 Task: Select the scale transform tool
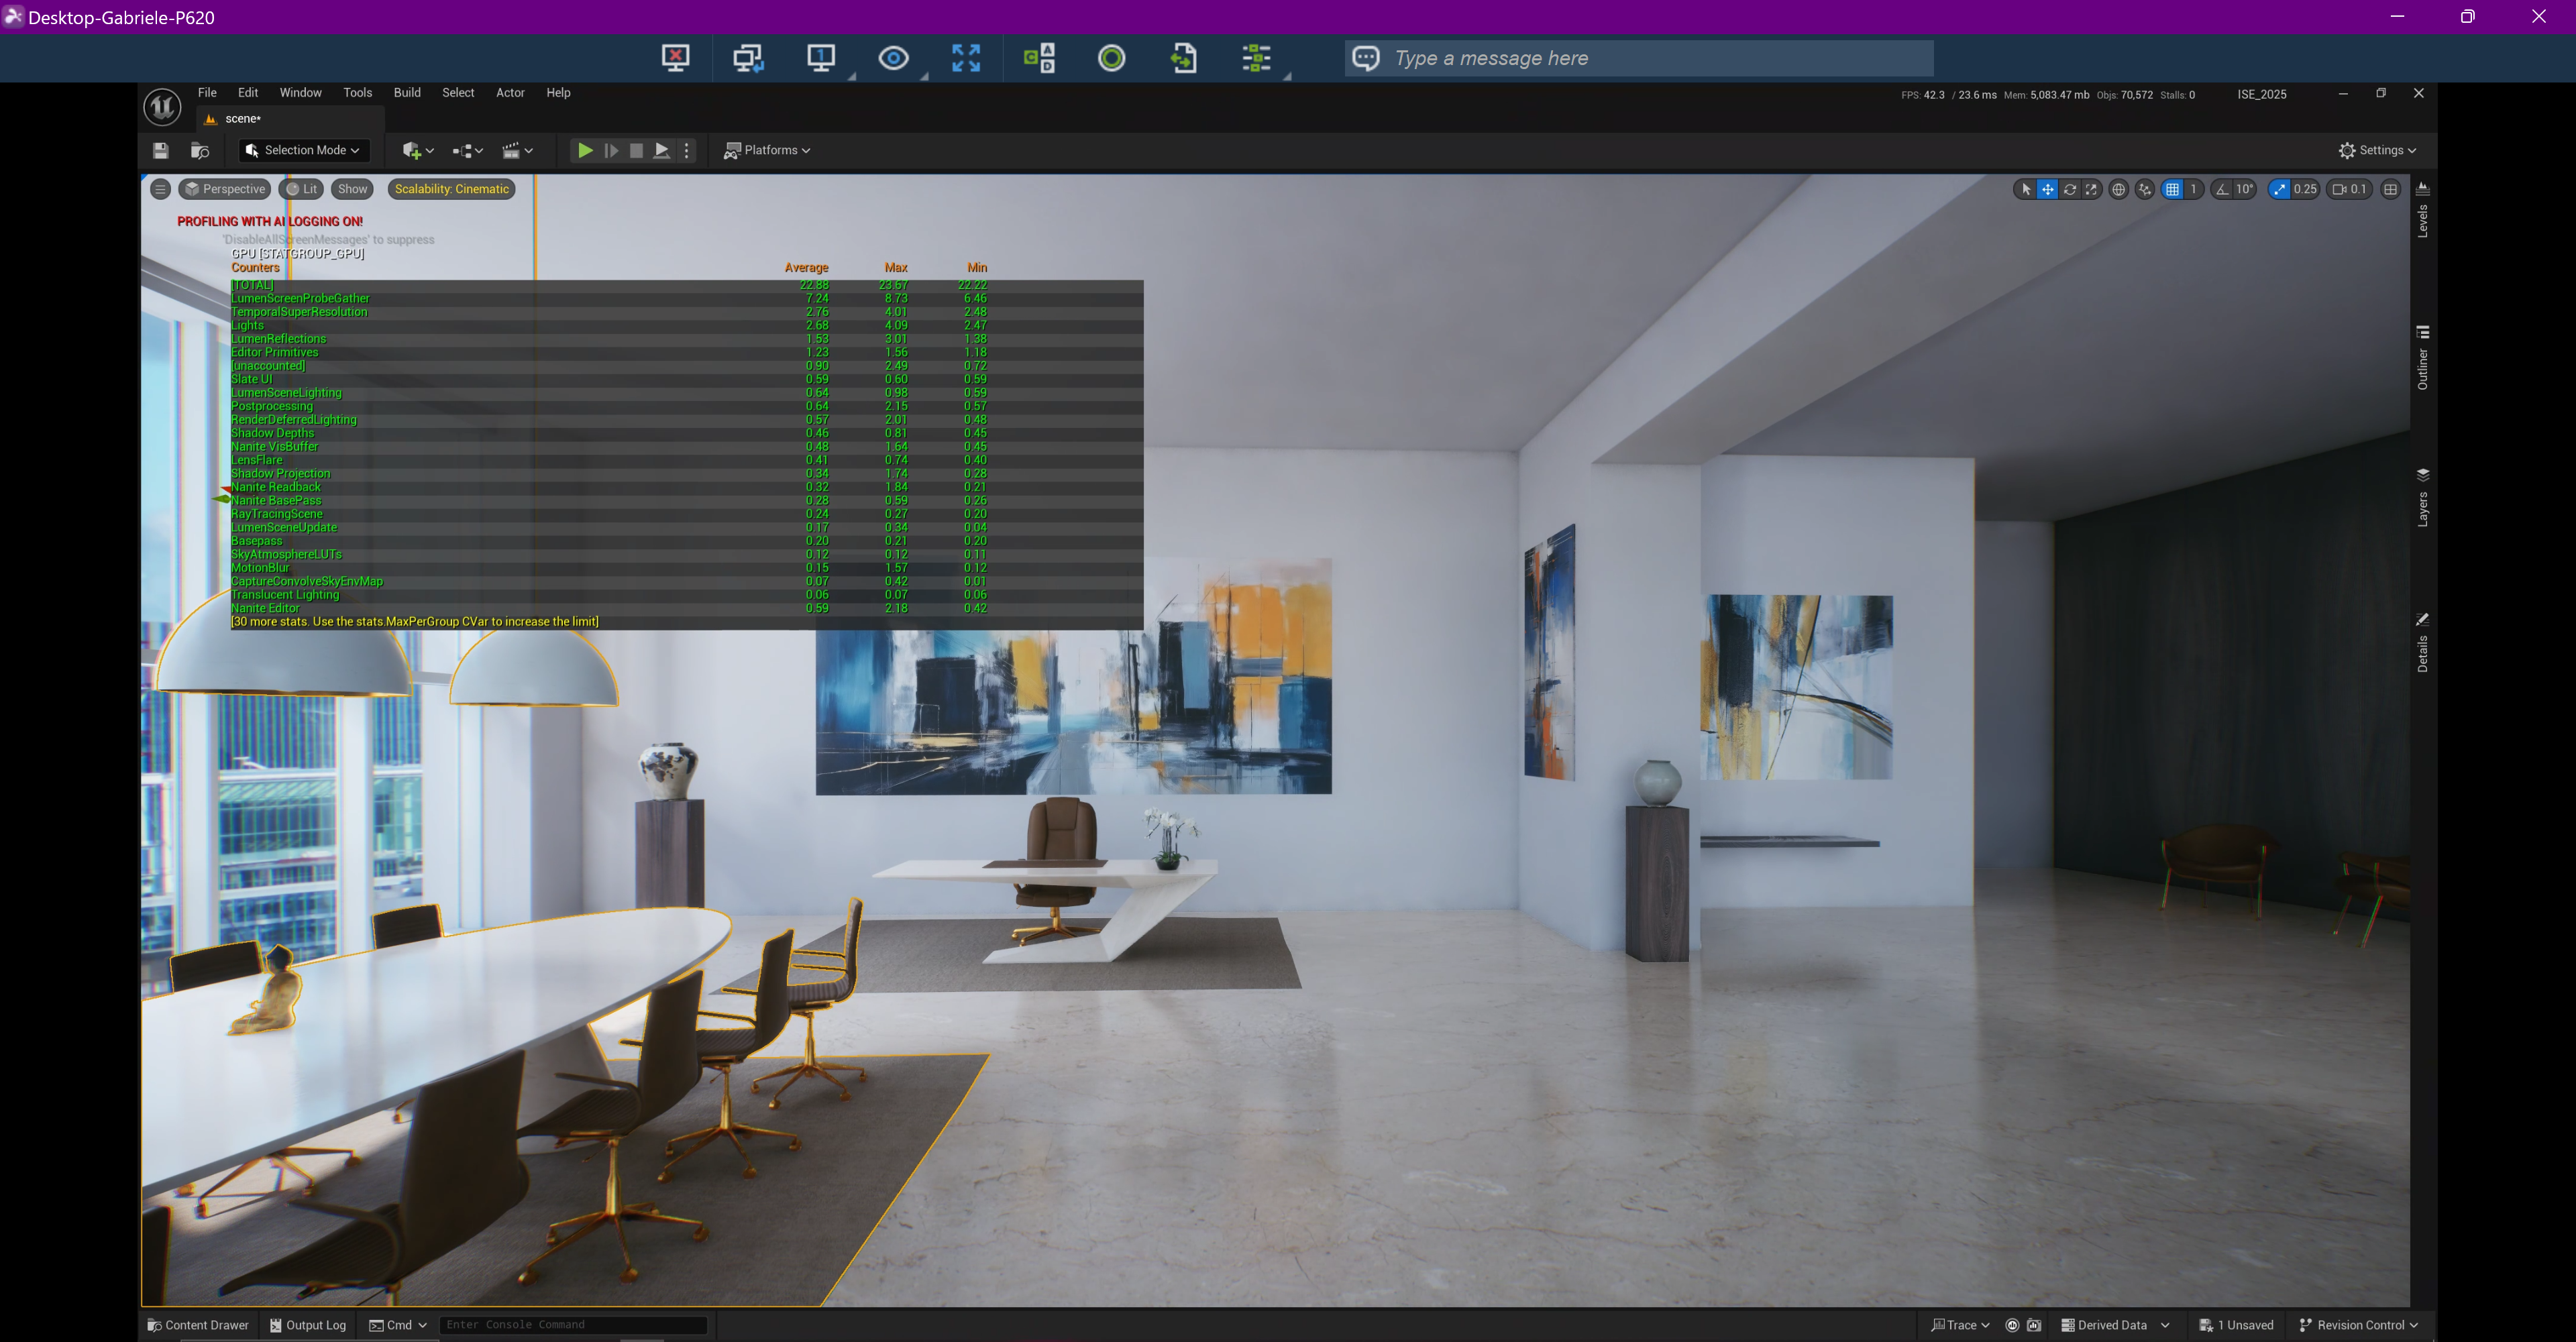tap(2091, 189)
